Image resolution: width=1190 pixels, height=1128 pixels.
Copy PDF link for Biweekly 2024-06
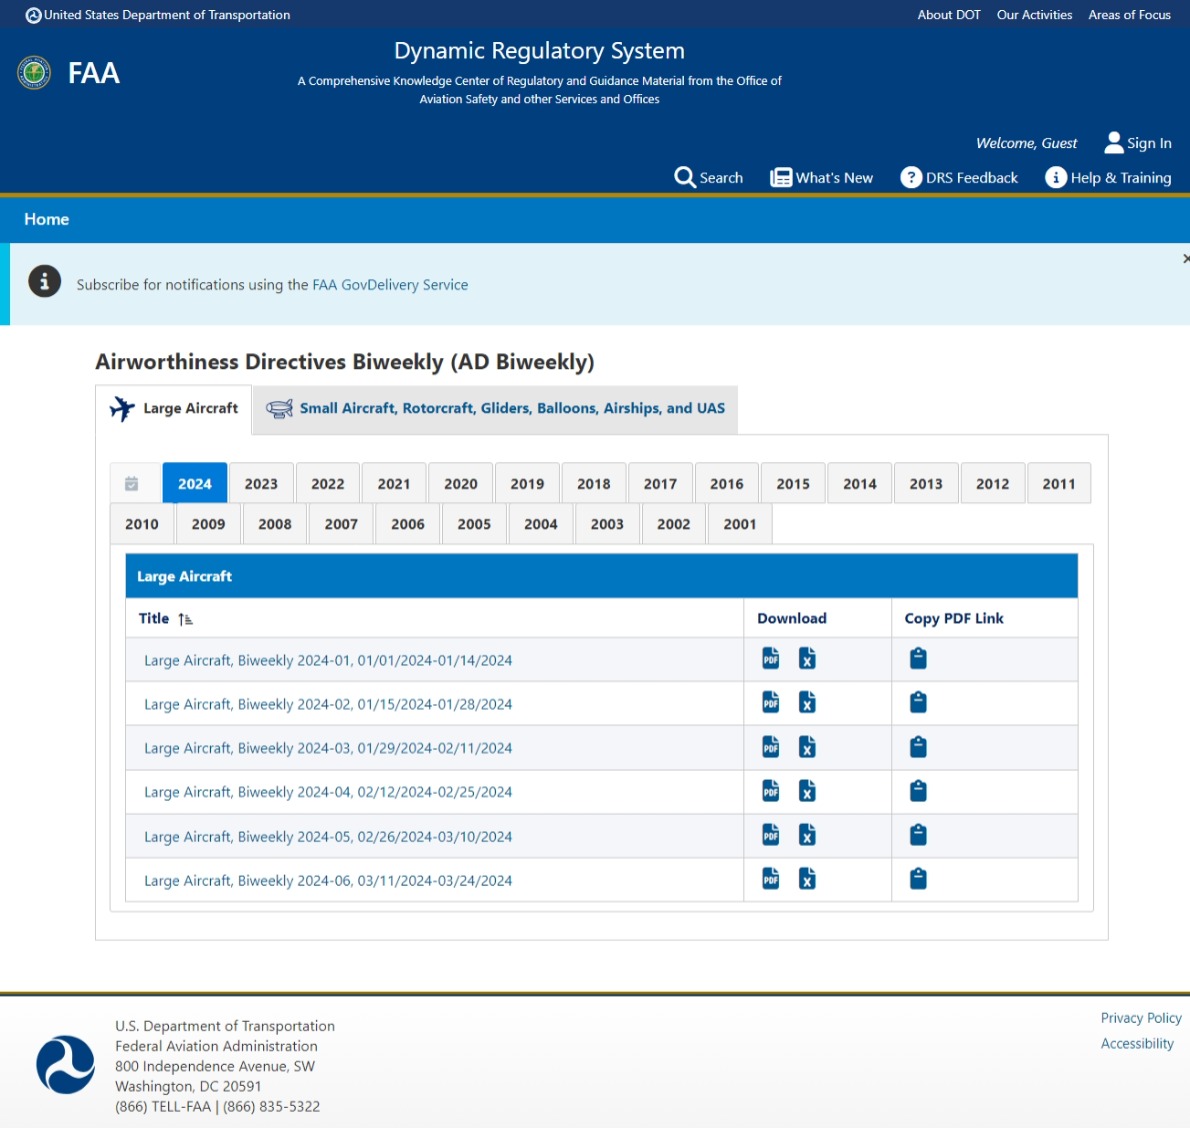pos(918,879)
